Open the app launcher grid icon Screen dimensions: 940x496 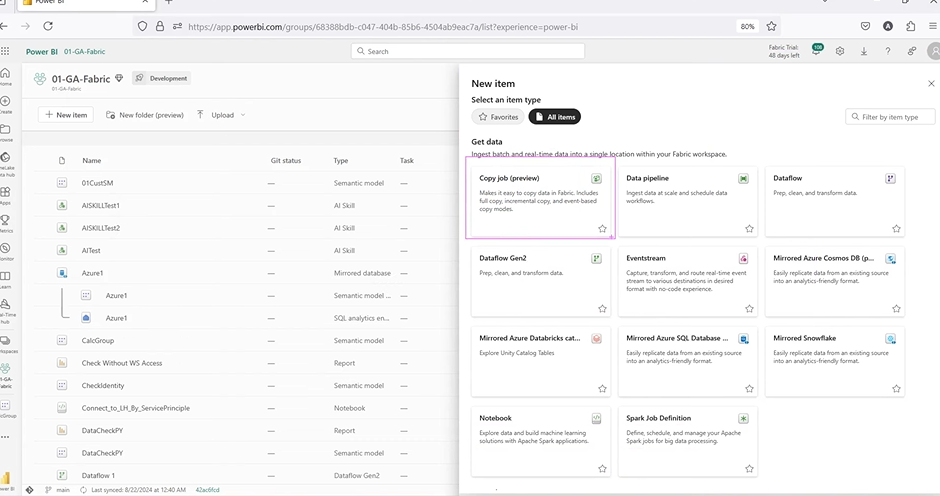click(x=5, y=51)
